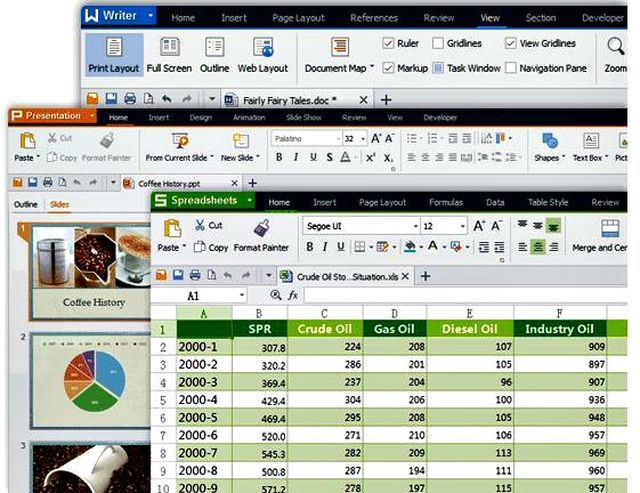This screenshot has width=640, height=493.
Task: Choose Outline view in Writer ribbon
Action: click(214, 55)
